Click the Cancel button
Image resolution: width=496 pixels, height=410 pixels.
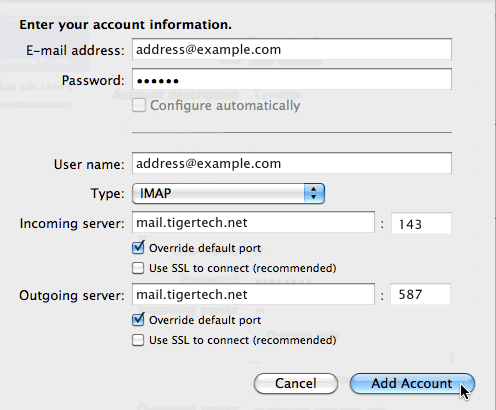[x=296, y=383]
